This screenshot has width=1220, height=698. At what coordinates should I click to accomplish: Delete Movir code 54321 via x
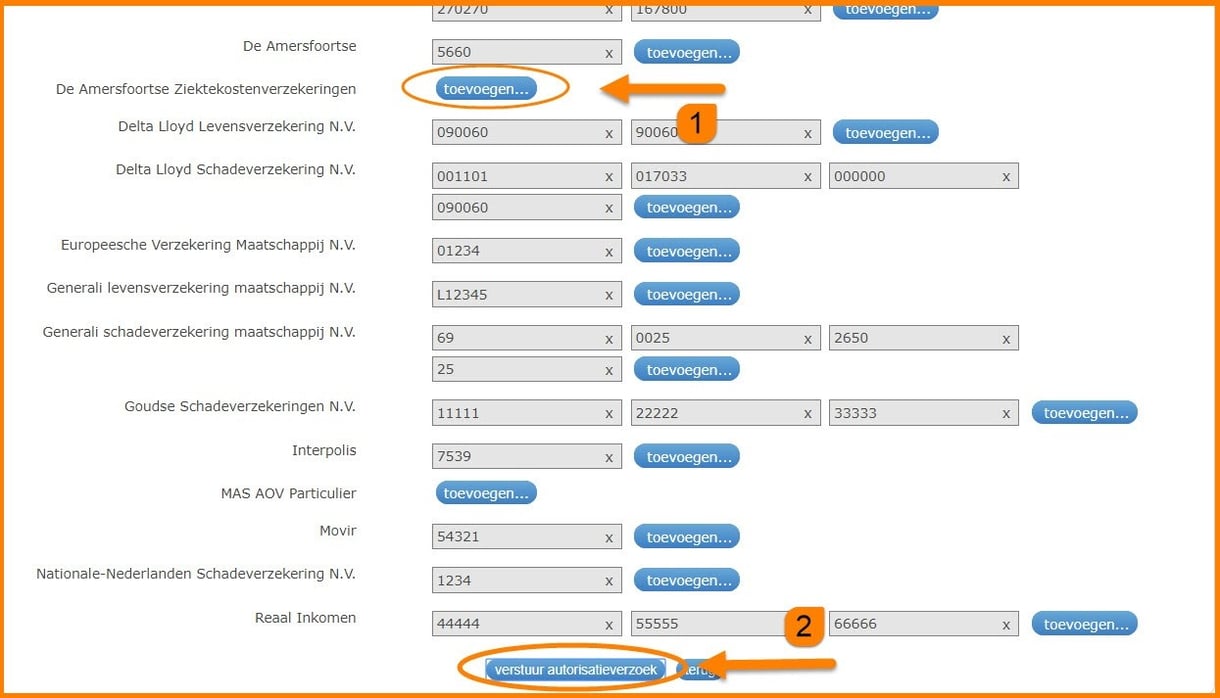(x=608, y=538)
